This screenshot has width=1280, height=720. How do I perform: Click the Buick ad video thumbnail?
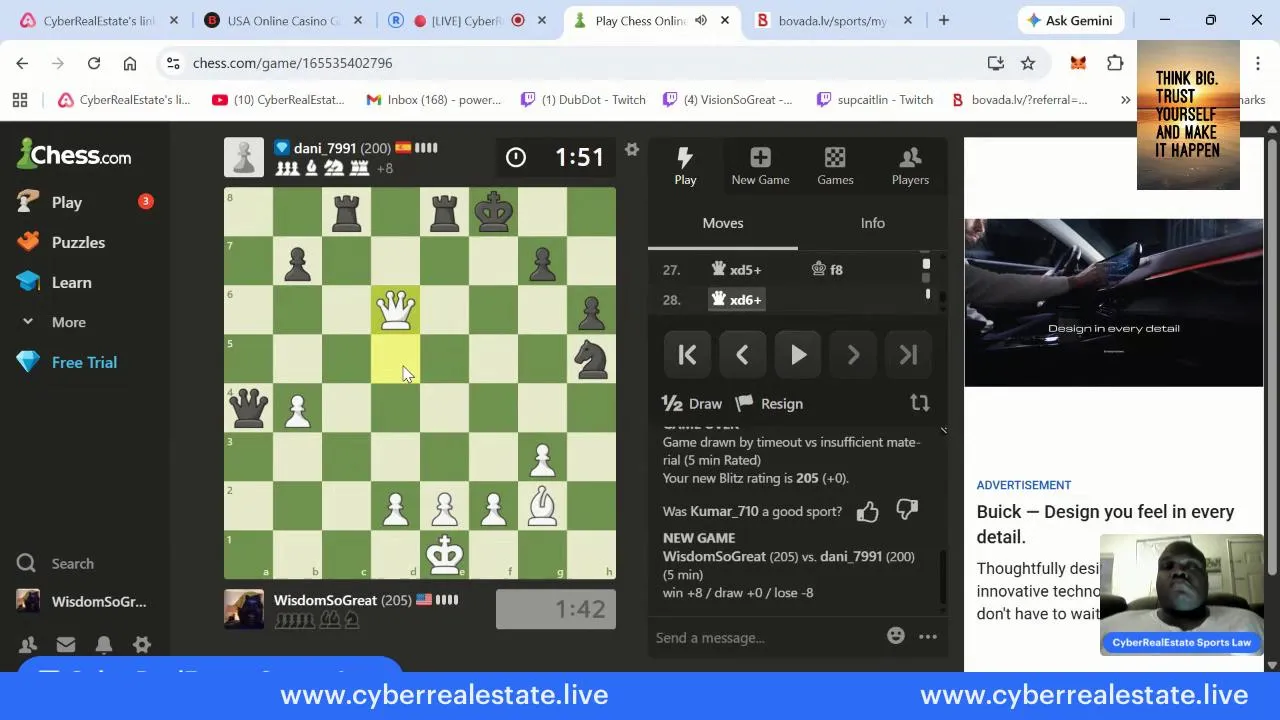point(1113,302)
